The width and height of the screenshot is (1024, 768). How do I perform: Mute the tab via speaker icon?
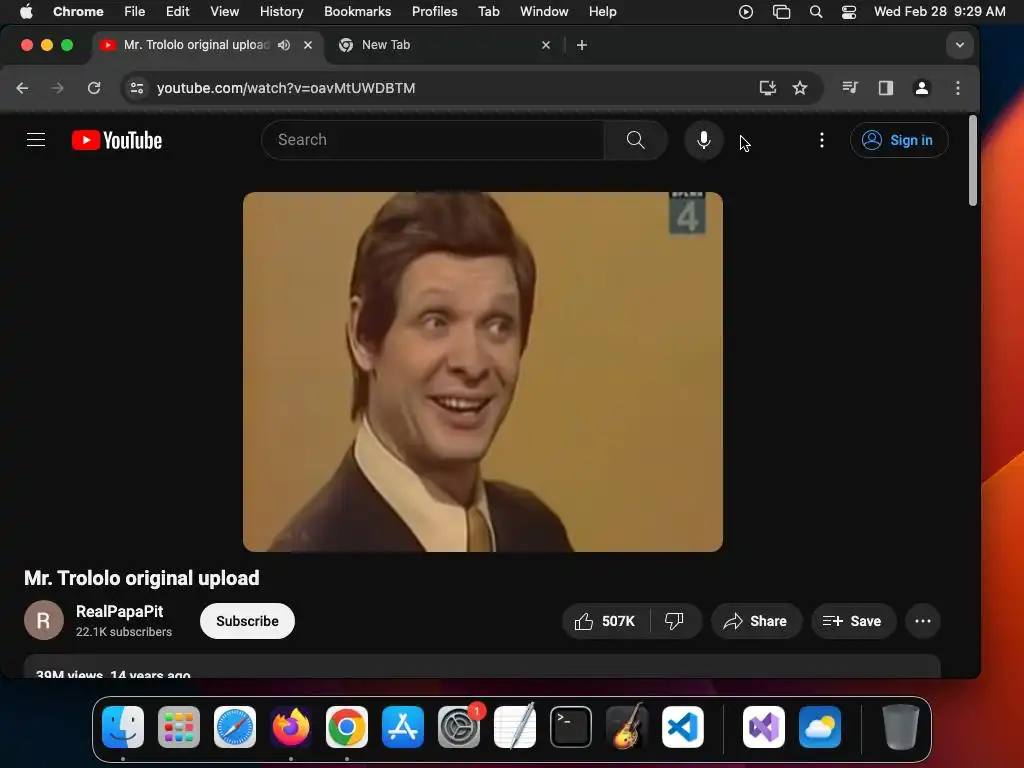(x=283, y=45)
